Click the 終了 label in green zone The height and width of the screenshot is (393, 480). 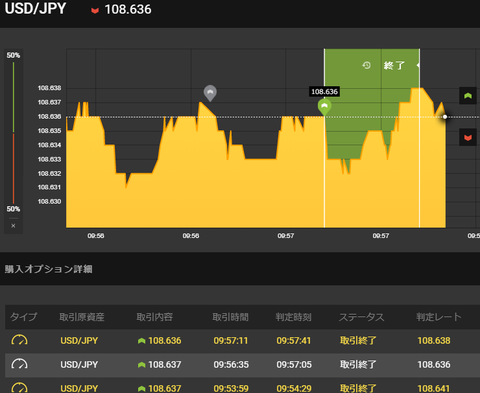[x=394, y=65]
